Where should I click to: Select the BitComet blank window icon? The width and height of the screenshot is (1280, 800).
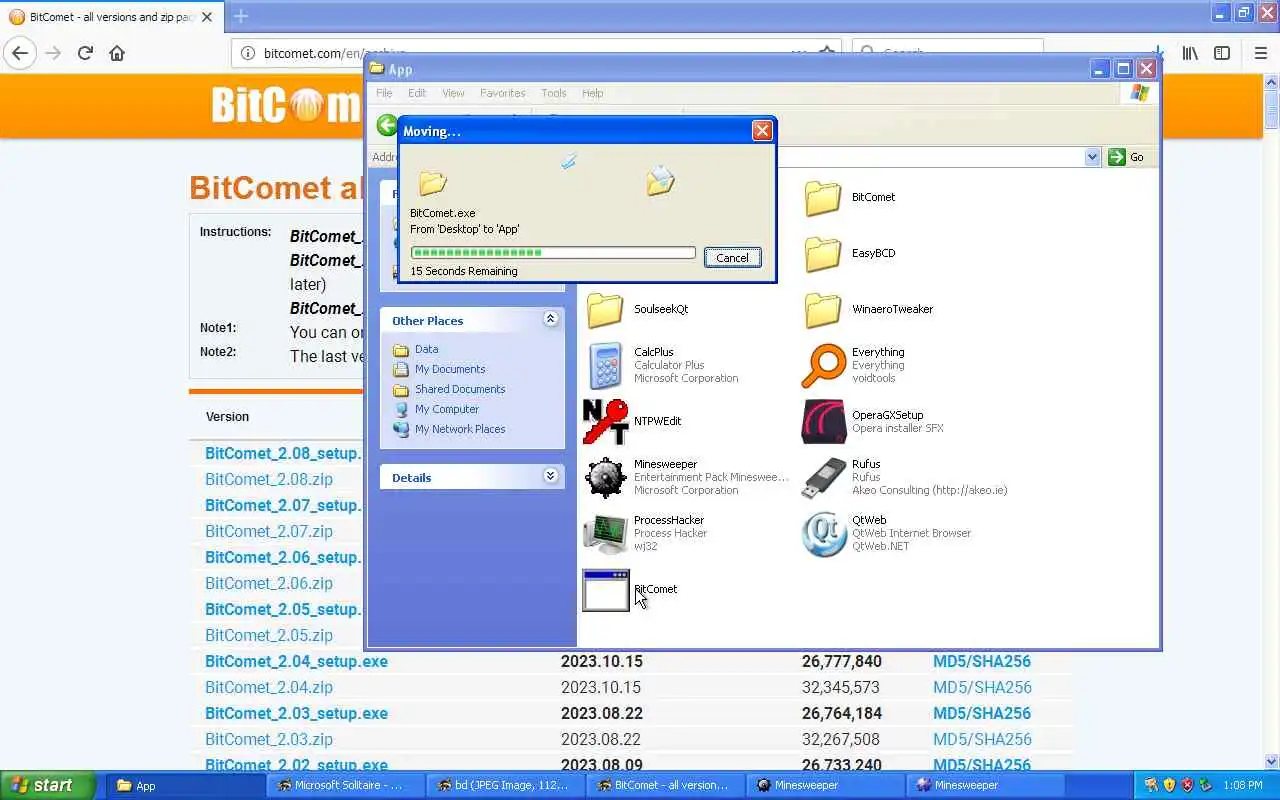click(x=605, y=590)
